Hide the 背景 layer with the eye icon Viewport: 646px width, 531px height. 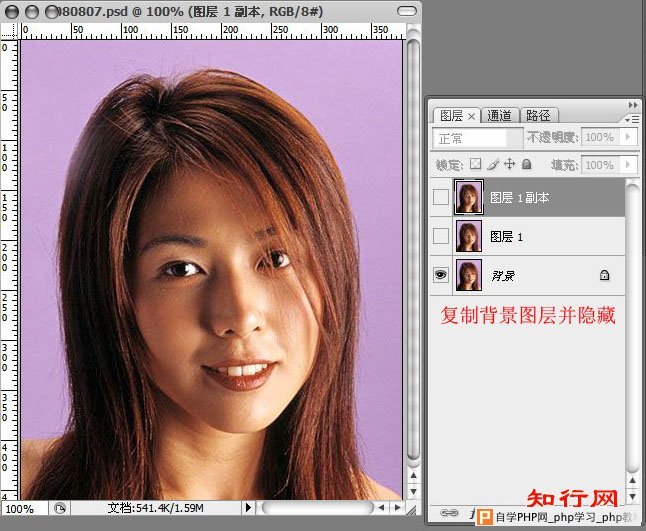pos(441,274)
